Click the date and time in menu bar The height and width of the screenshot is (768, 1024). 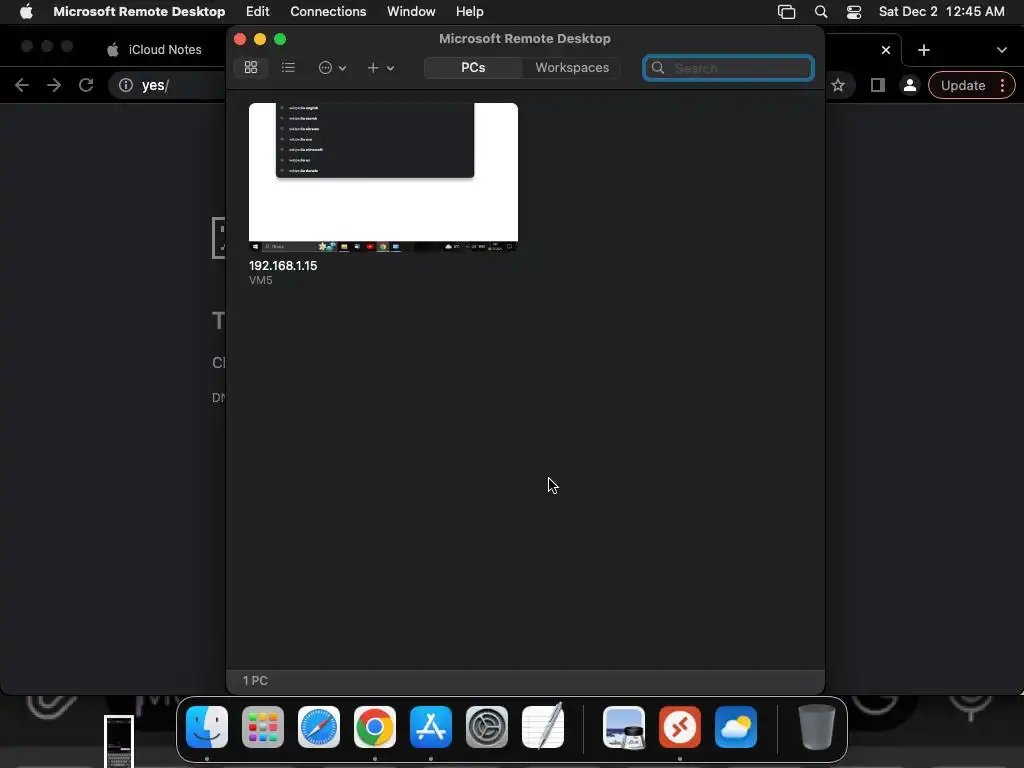point(941,12)
